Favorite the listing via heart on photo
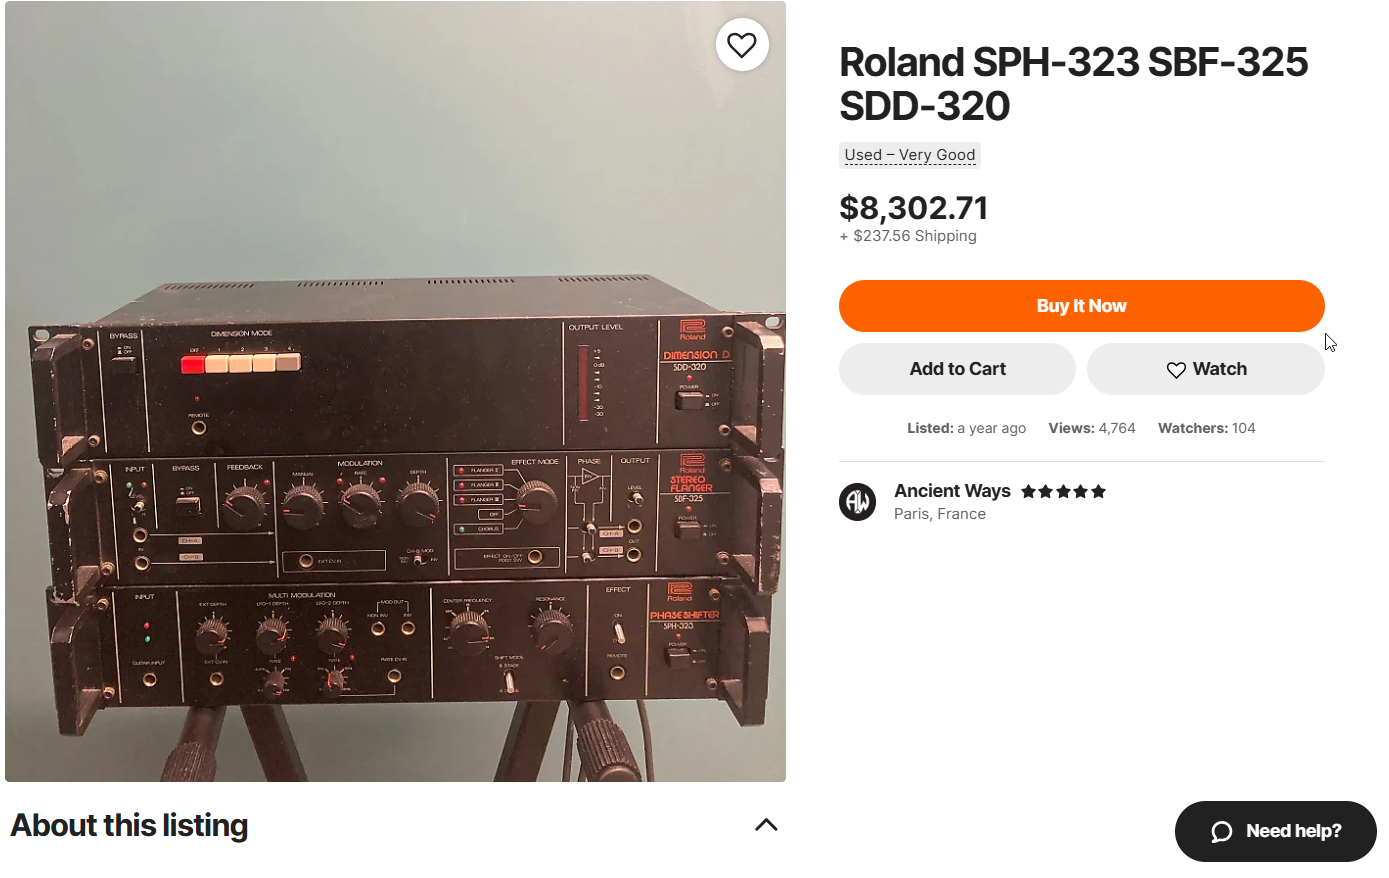The width and height of the screenshot is (1389, 878). [742, 45]
